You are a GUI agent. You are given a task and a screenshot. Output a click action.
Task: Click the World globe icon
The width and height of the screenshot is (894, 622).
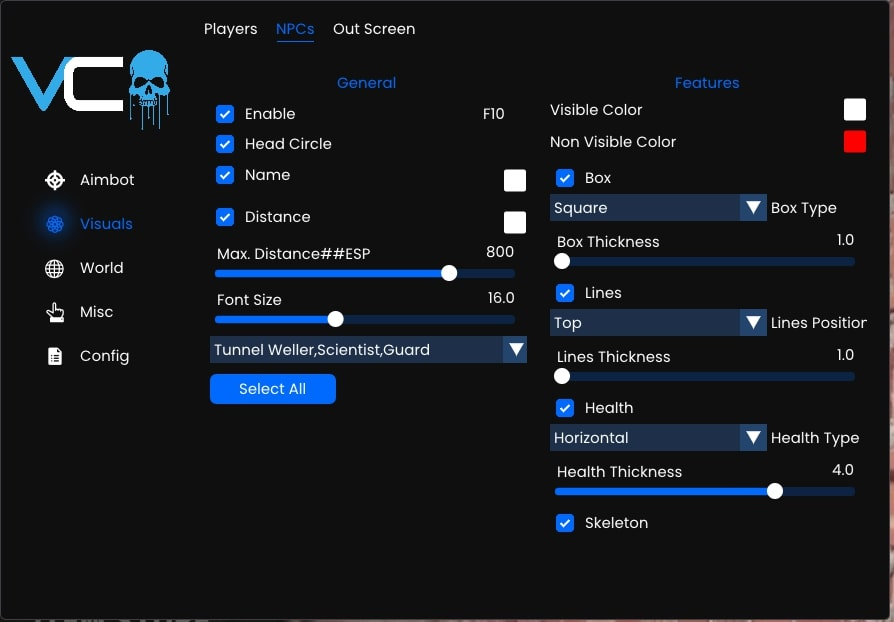(55, 268)
